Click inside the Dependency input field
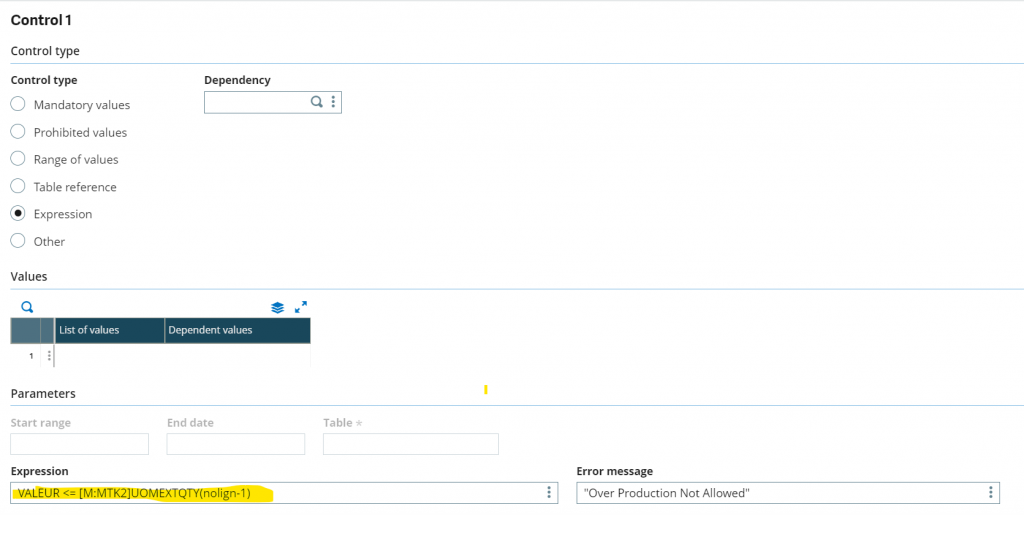 click(x=257, y=102)
